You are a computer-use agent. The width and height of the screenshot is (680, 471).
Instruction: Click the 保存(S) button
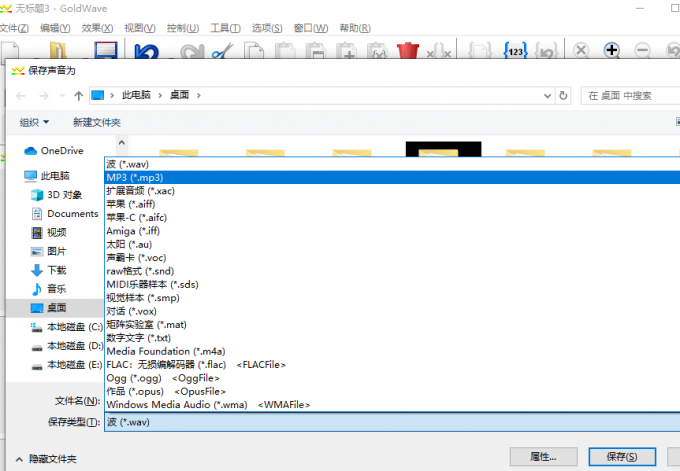coord(622,457)
